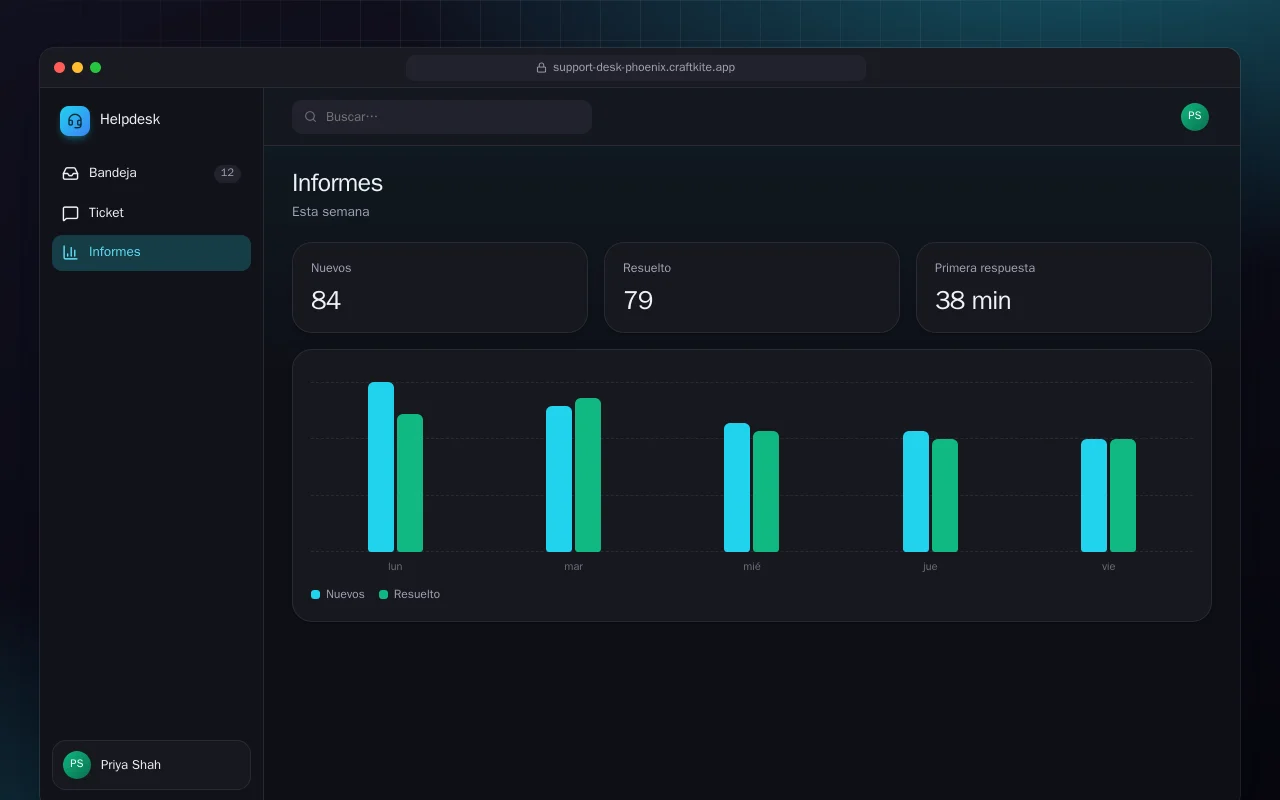Screen dimensions: 1280x800
Task: Open the PS avatar in top bar
Action: (1195, 117)
